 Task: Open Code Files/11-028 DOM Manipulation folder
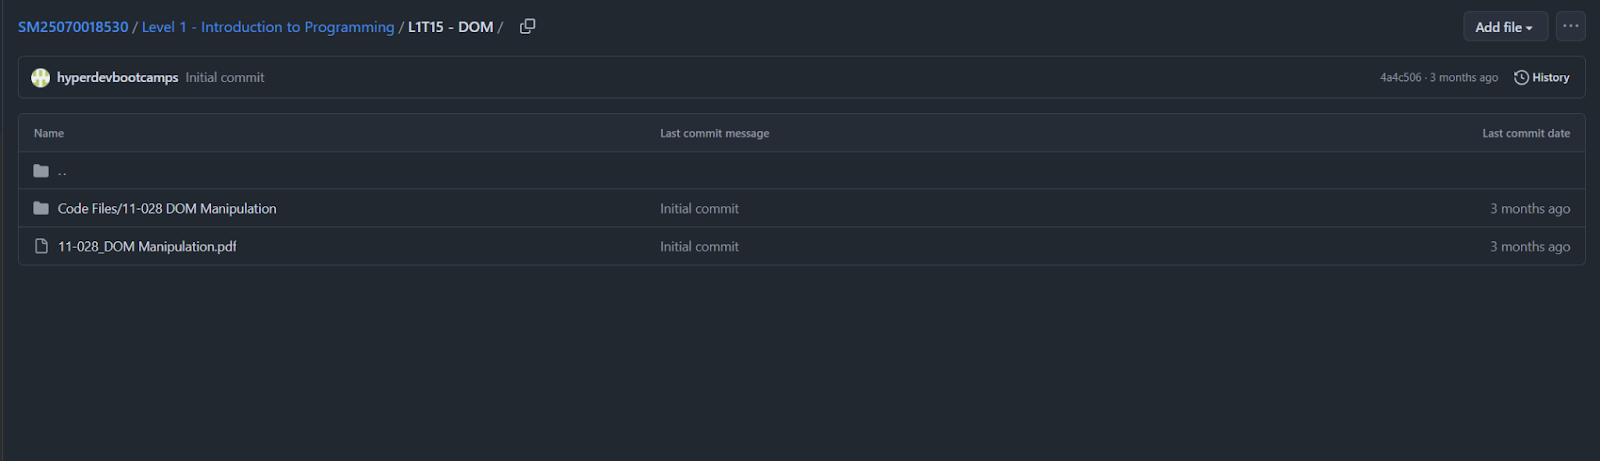pyautogui.click(x=167, y=209)
